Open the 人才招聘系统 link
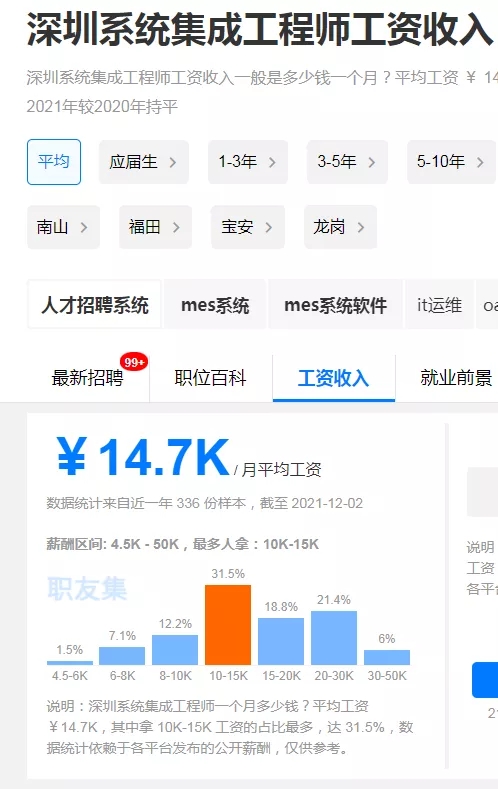The height and width of the screenshot is (789, 498). pyautogui.click(x=95, y=305)
